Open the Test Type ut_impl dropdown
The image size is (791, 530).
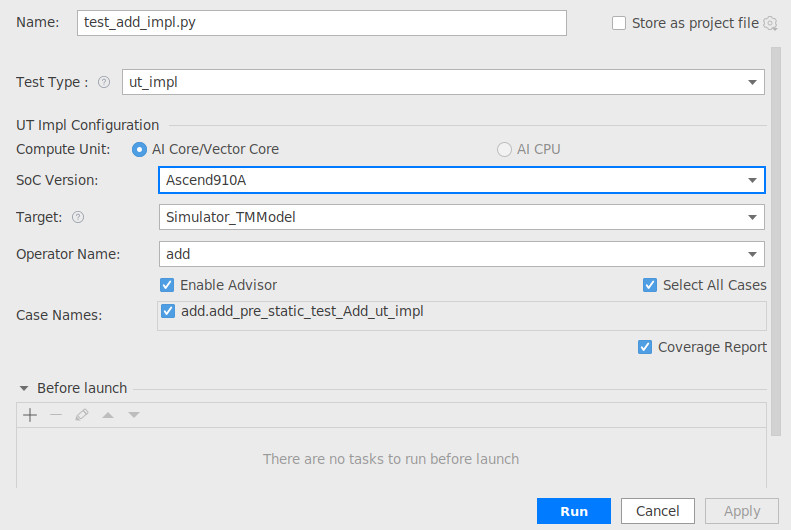(x=443, y=82)
